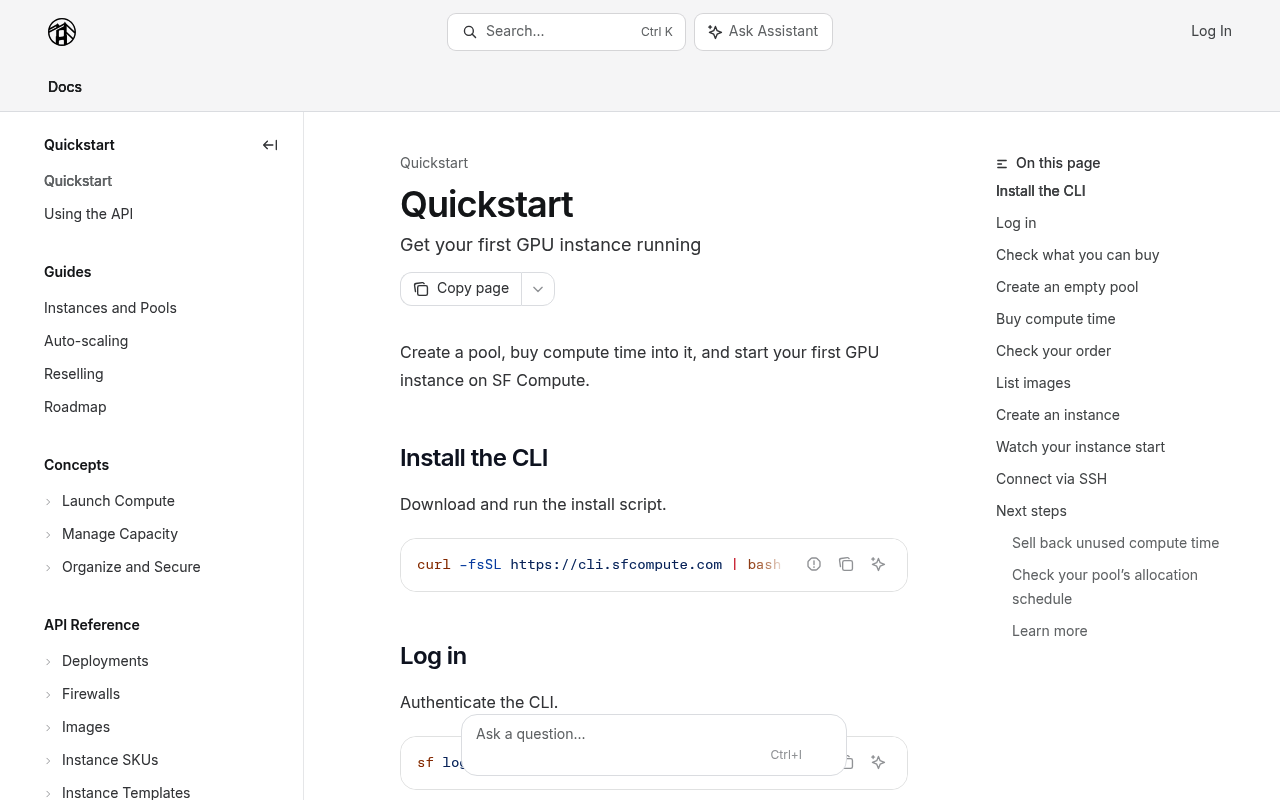The height and width of the screenshot is (800, 1280).
Task: Jump to Learn more subsection
Action: coord(1049,631)
